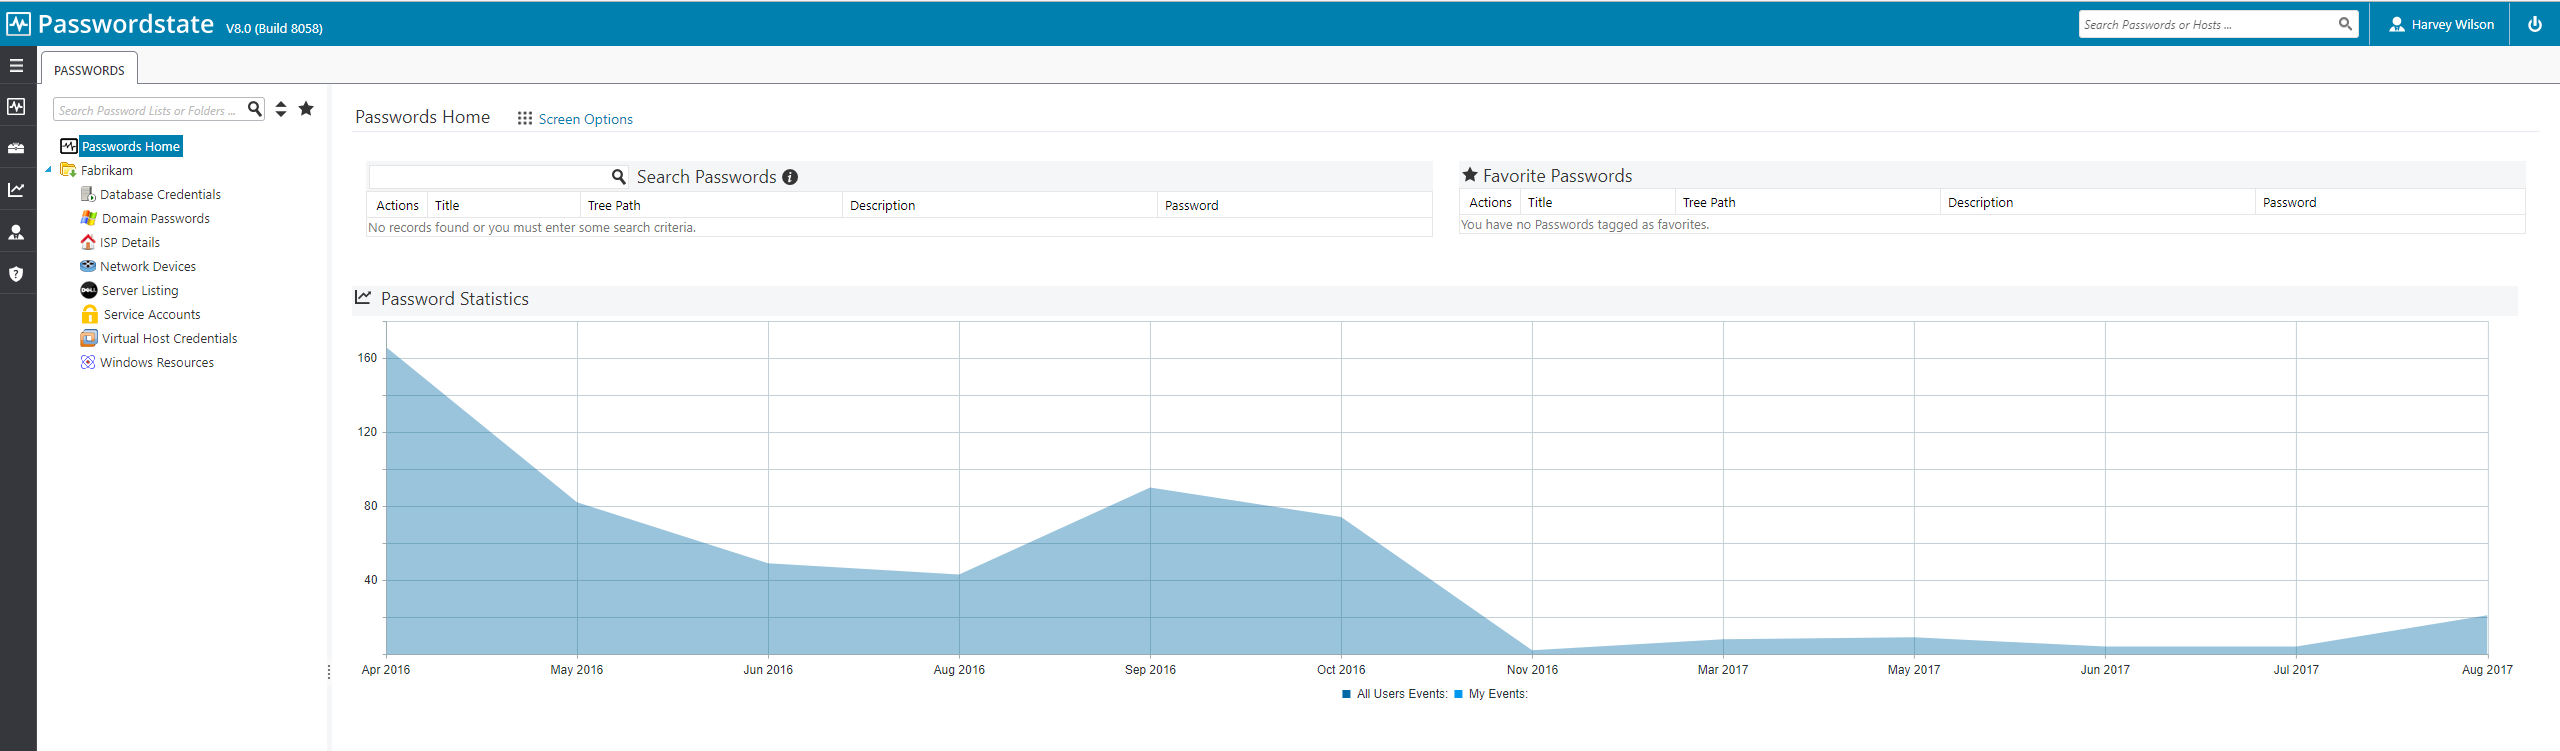Screen dimensions: 2560x751
Task: Open the Domain Passwords list
Action: (155, 218)
